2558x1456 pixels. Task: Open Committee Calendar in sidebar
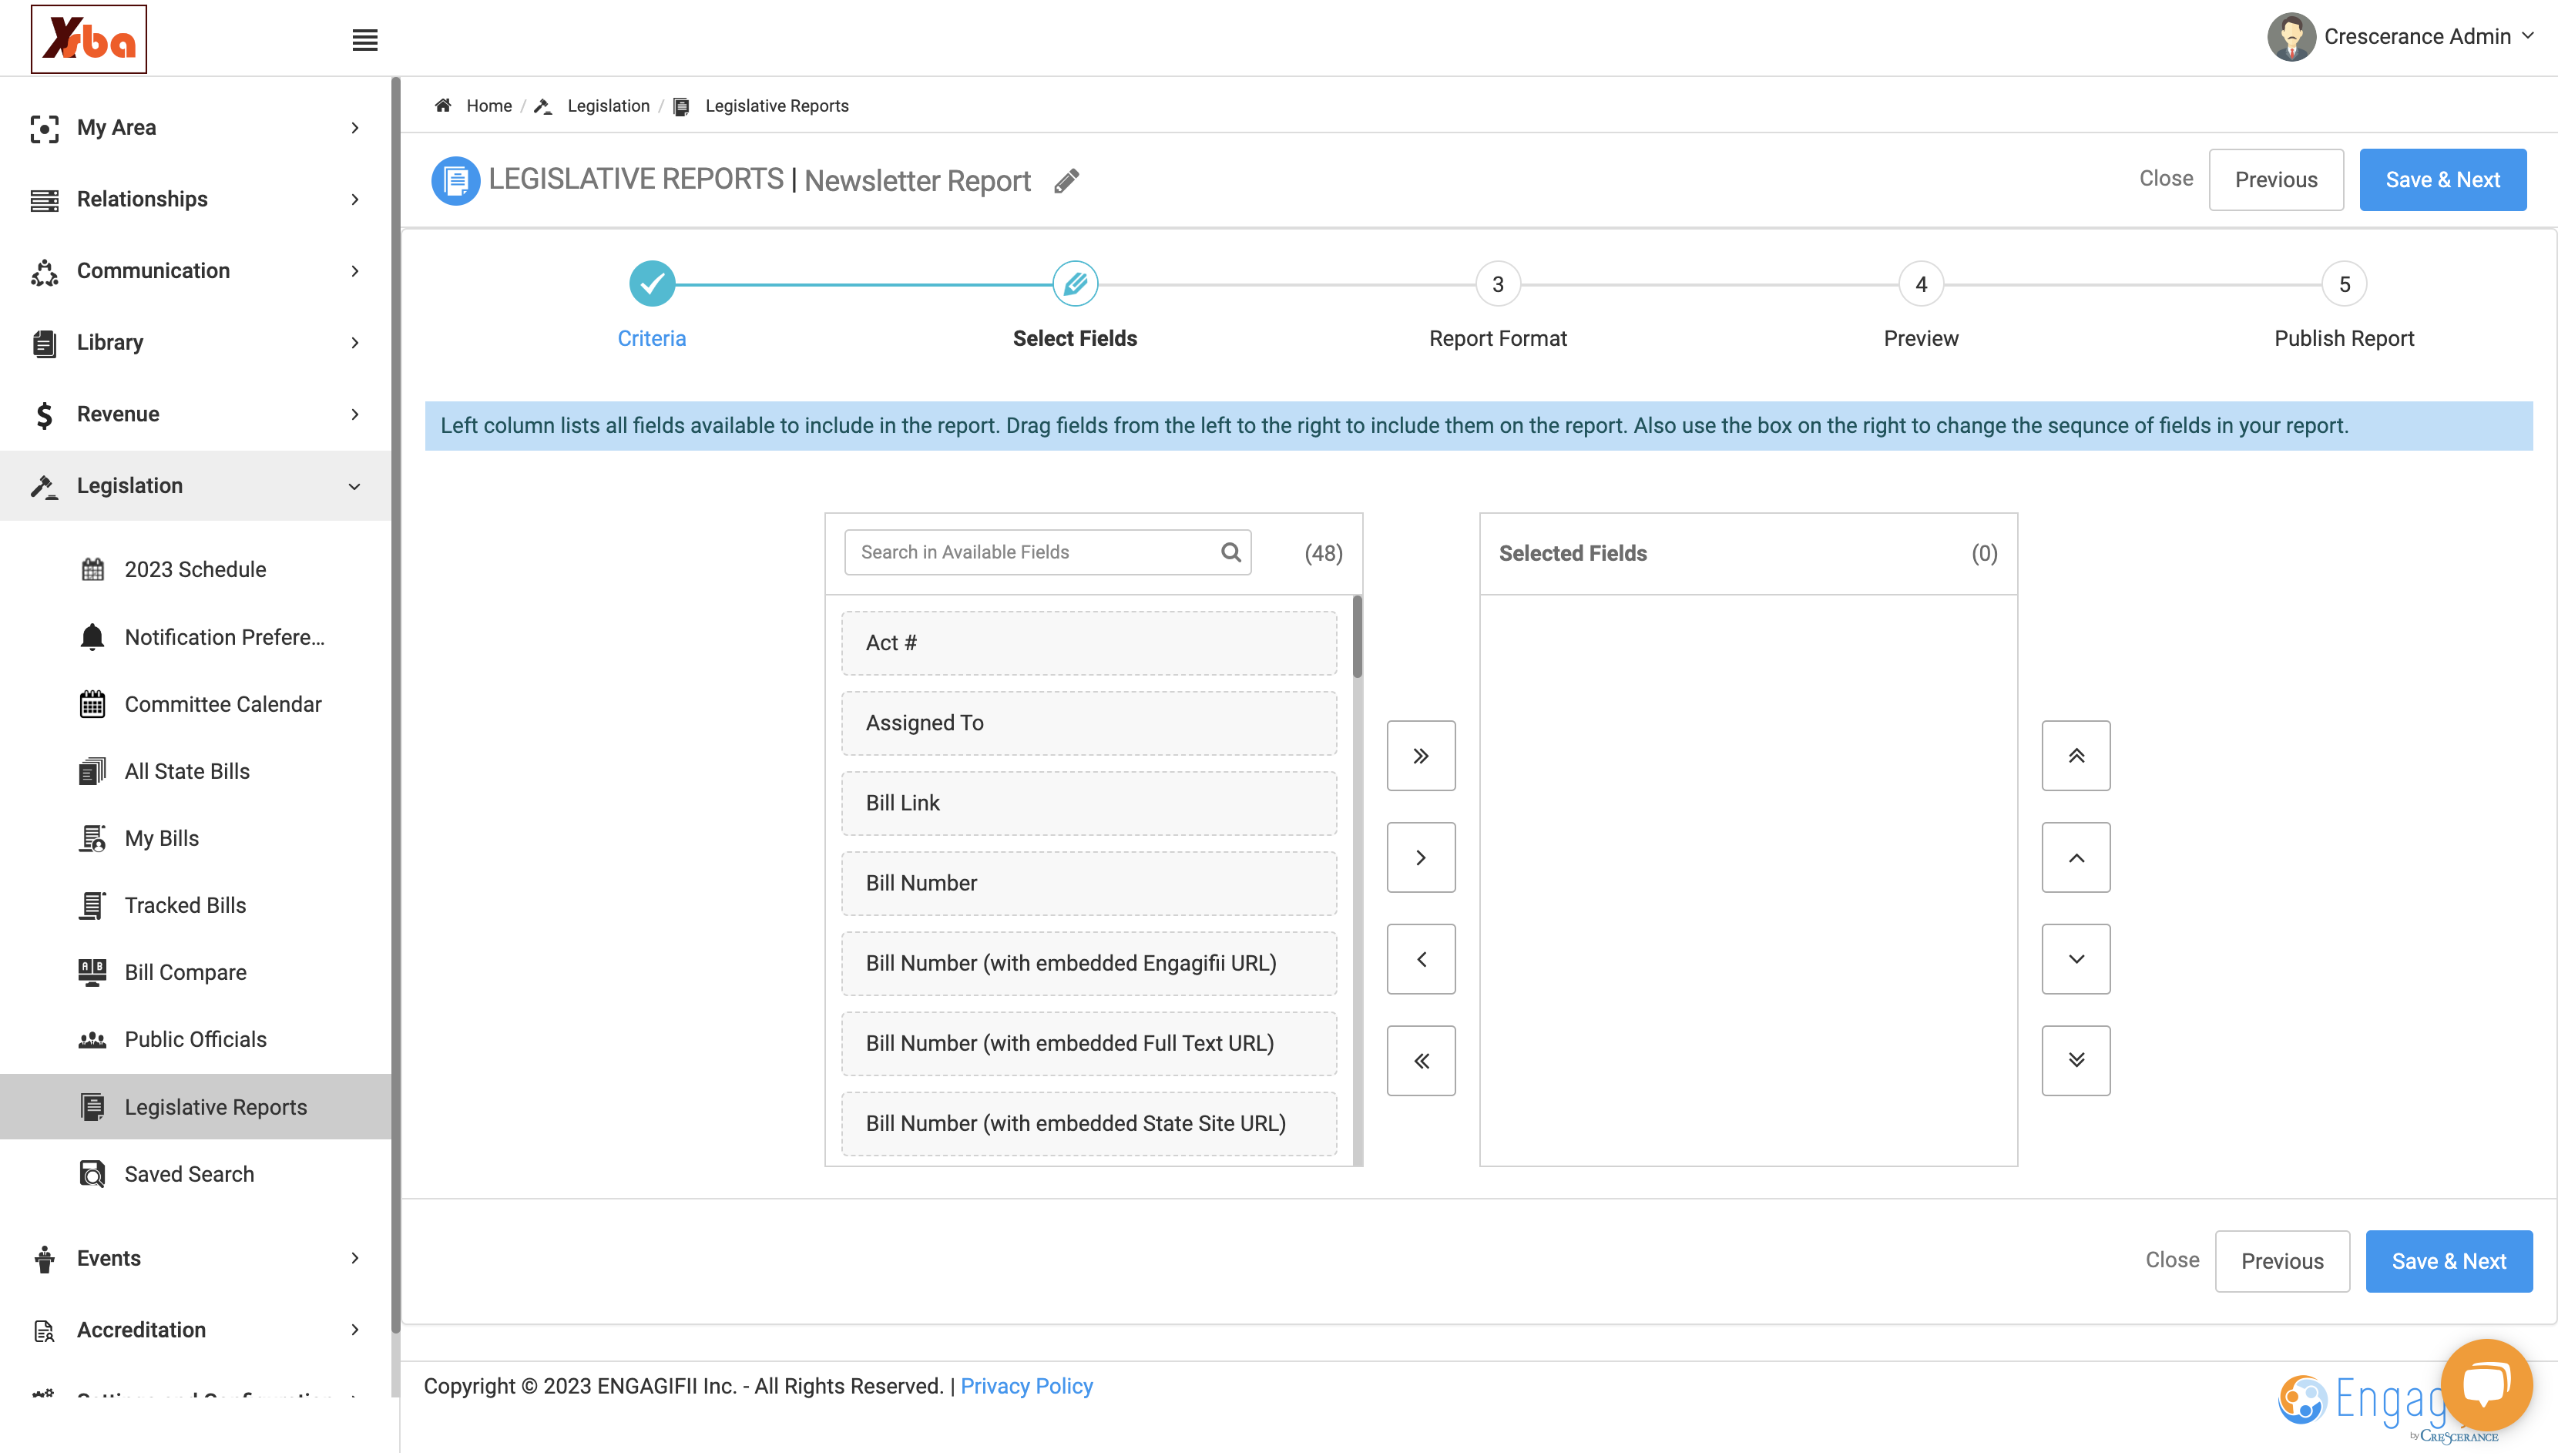coord(195,704)
